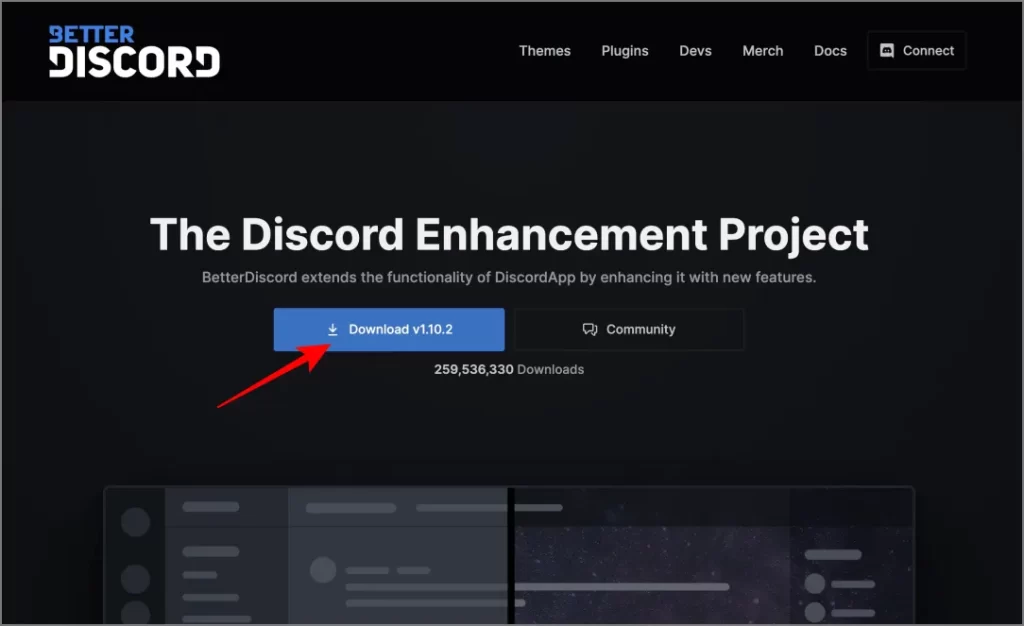Click the member list avatar in preview
This screenshot has height=626, width=1024.
tap(816, 584)
